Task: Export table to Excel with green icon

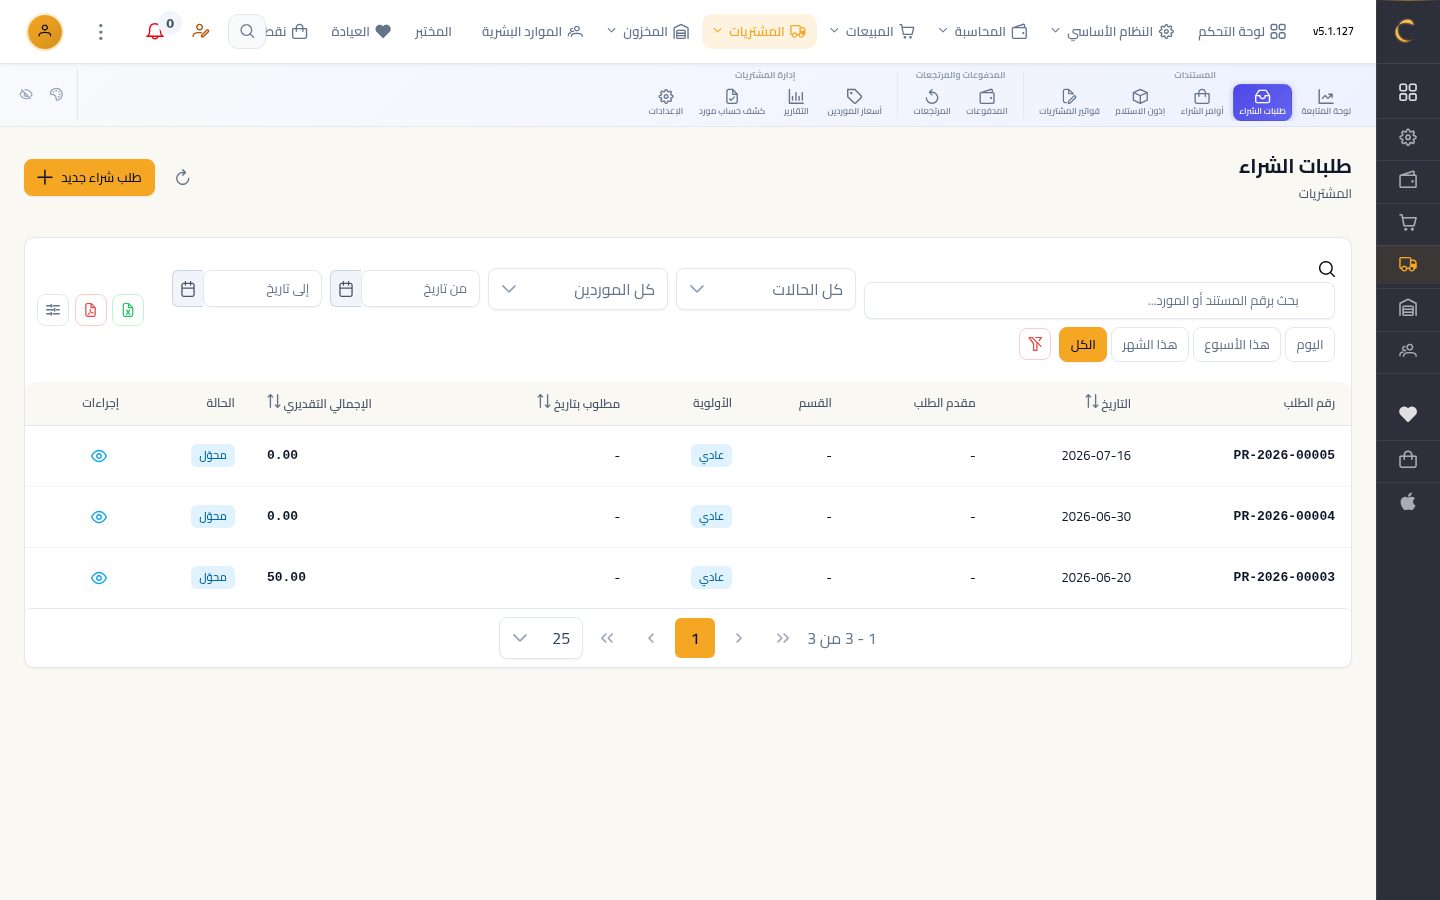Action: [128, 310]
